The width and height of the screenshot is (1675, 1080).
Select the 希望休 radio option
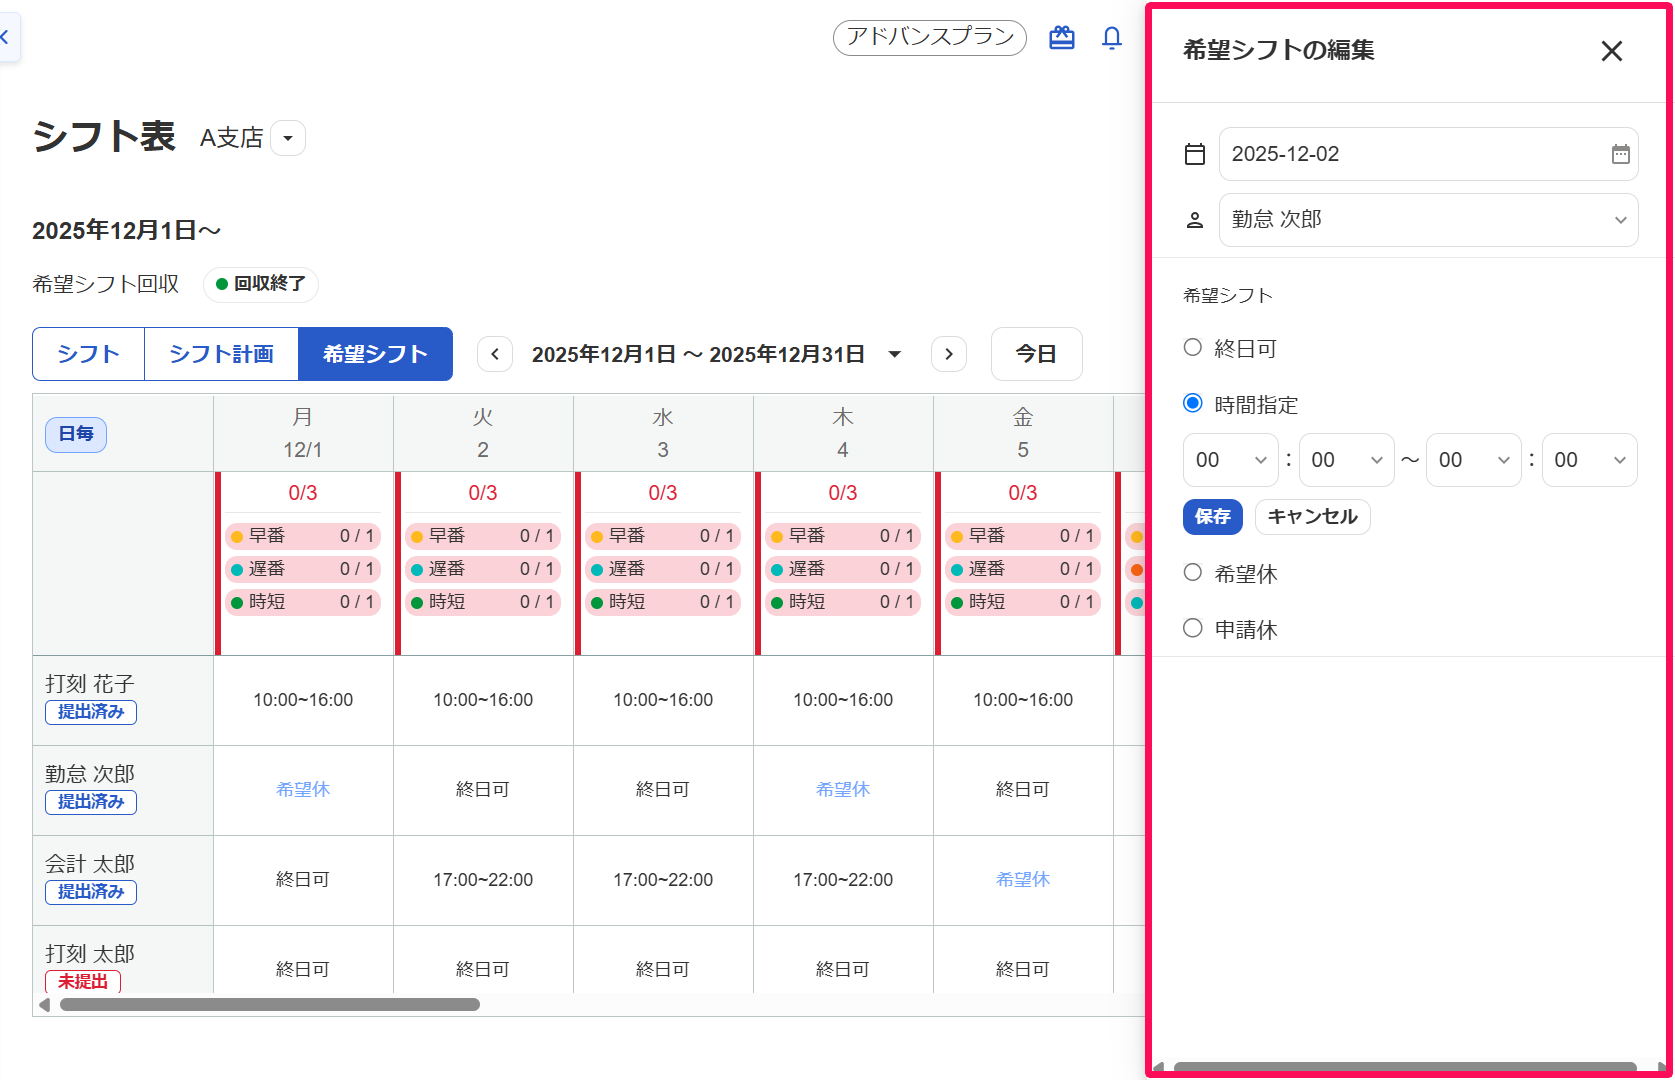pyautogui.click(x=1192, y=572)
